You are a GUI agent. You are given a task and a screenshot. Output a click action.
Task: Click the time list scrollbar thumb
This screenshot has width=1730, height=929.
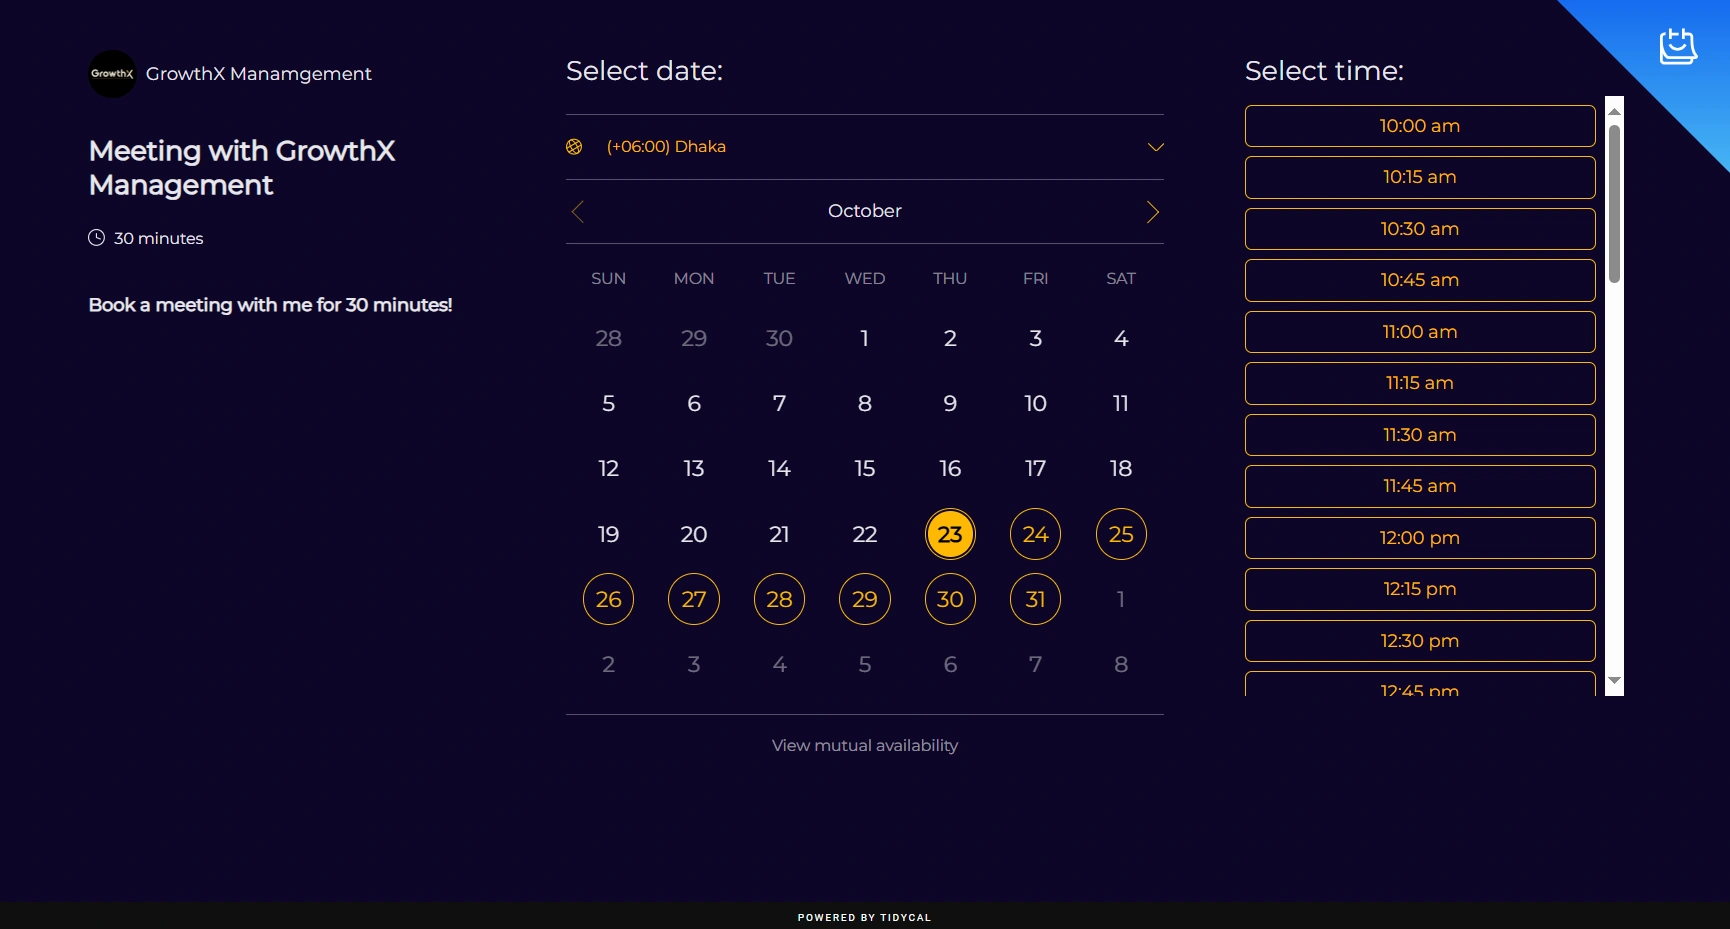tap(1613, 203)
